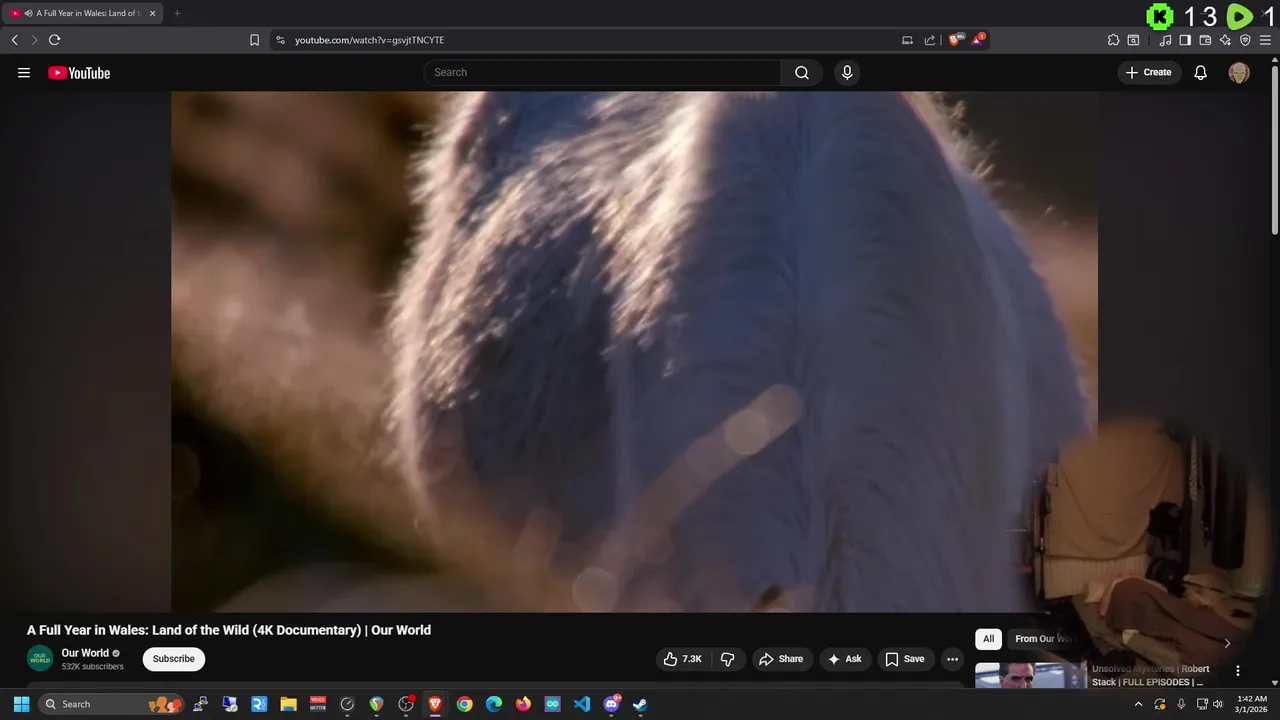Viewport: 1280px width, 720px height.
Task: Open the Unsolved Mysteries video thumbnail
Action: point(1031,677)
